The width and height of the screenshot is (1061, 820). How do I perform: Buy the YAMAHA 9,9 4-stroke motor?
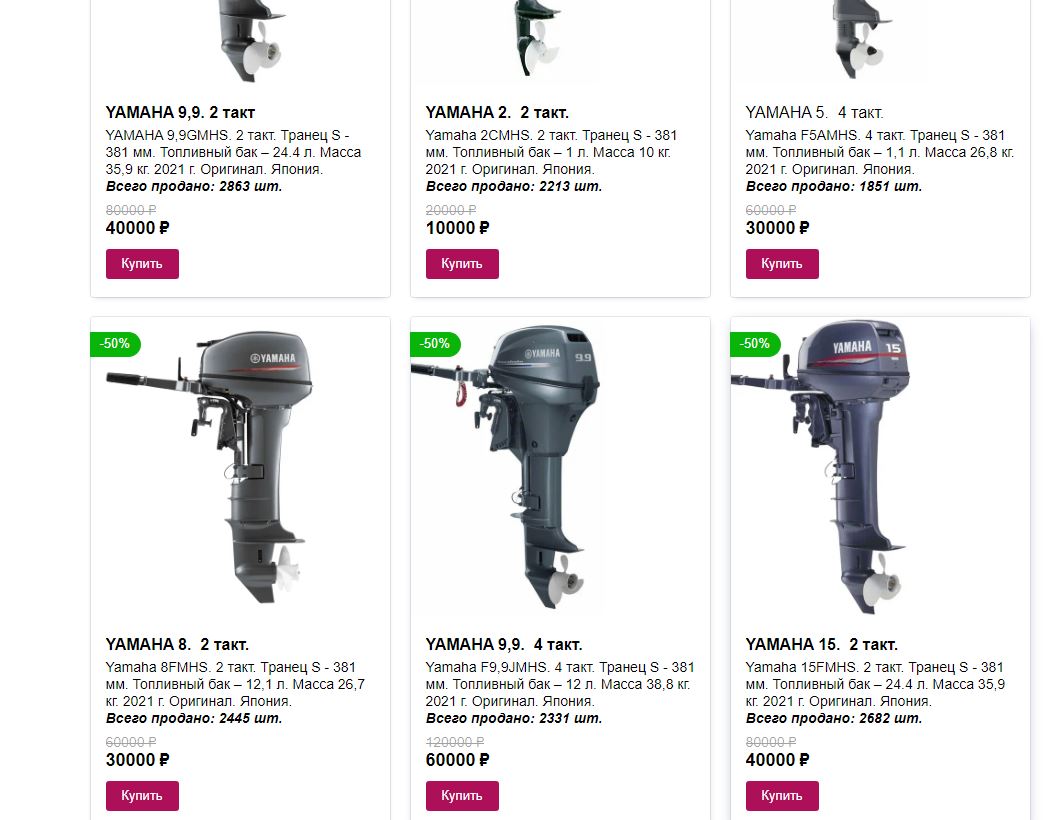(462, 796)
